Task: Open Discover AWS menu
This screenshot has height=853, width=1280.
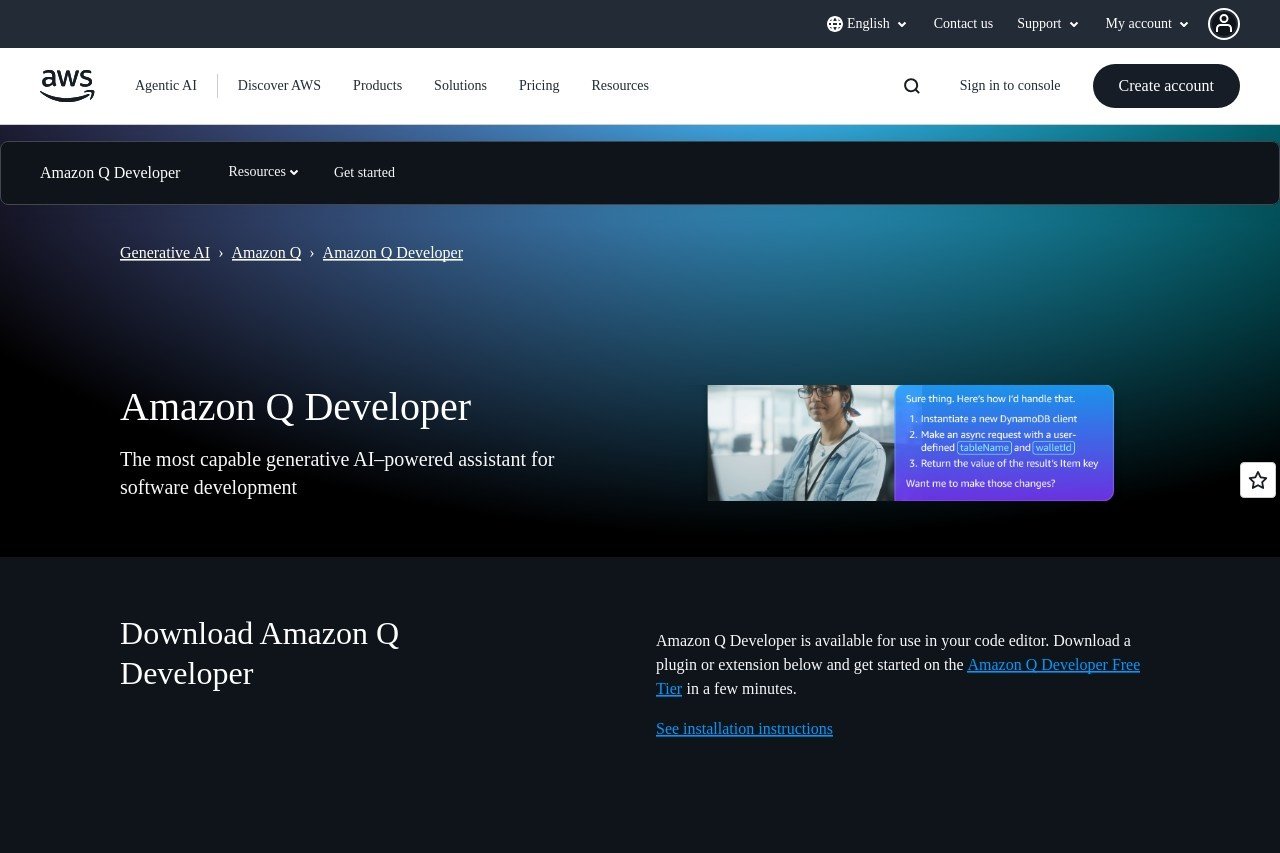Action: pos(279,86)
